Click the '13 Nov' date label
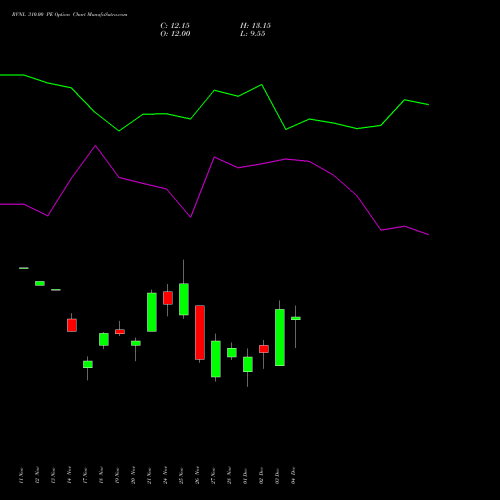 [53, 475]
